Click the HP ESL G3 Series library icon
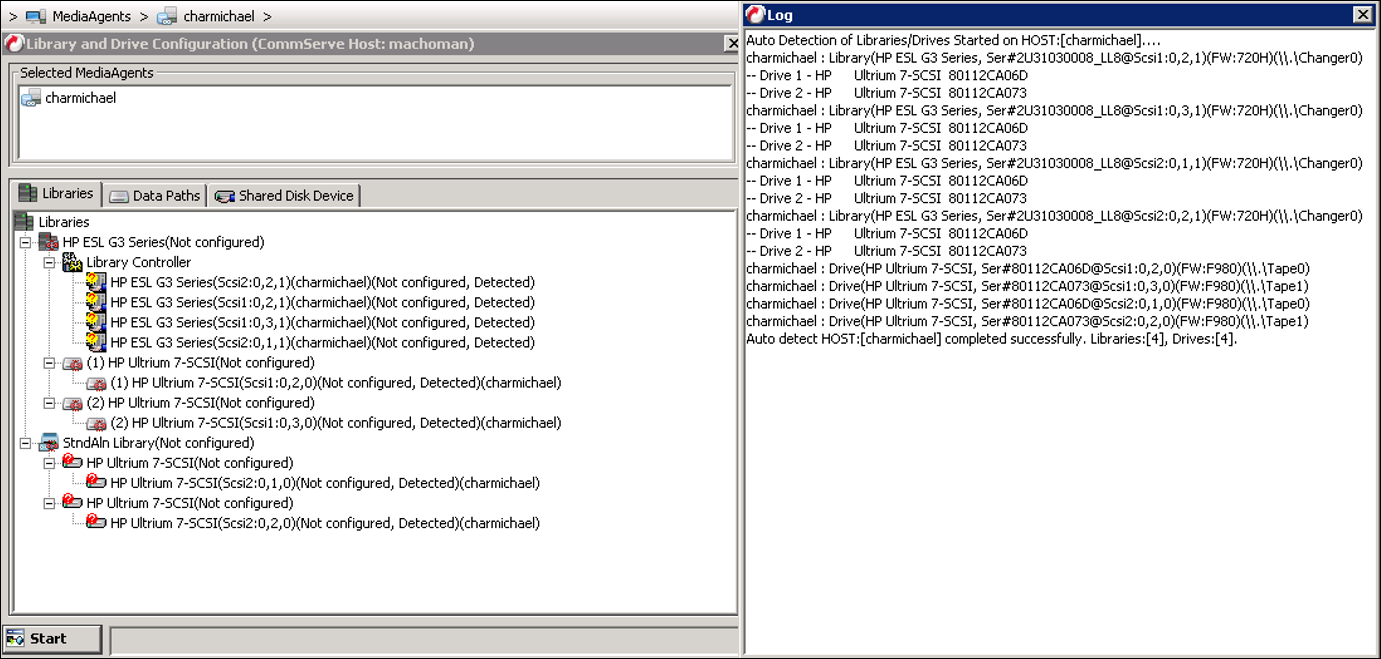1381x659 pixels. point(49,241)
